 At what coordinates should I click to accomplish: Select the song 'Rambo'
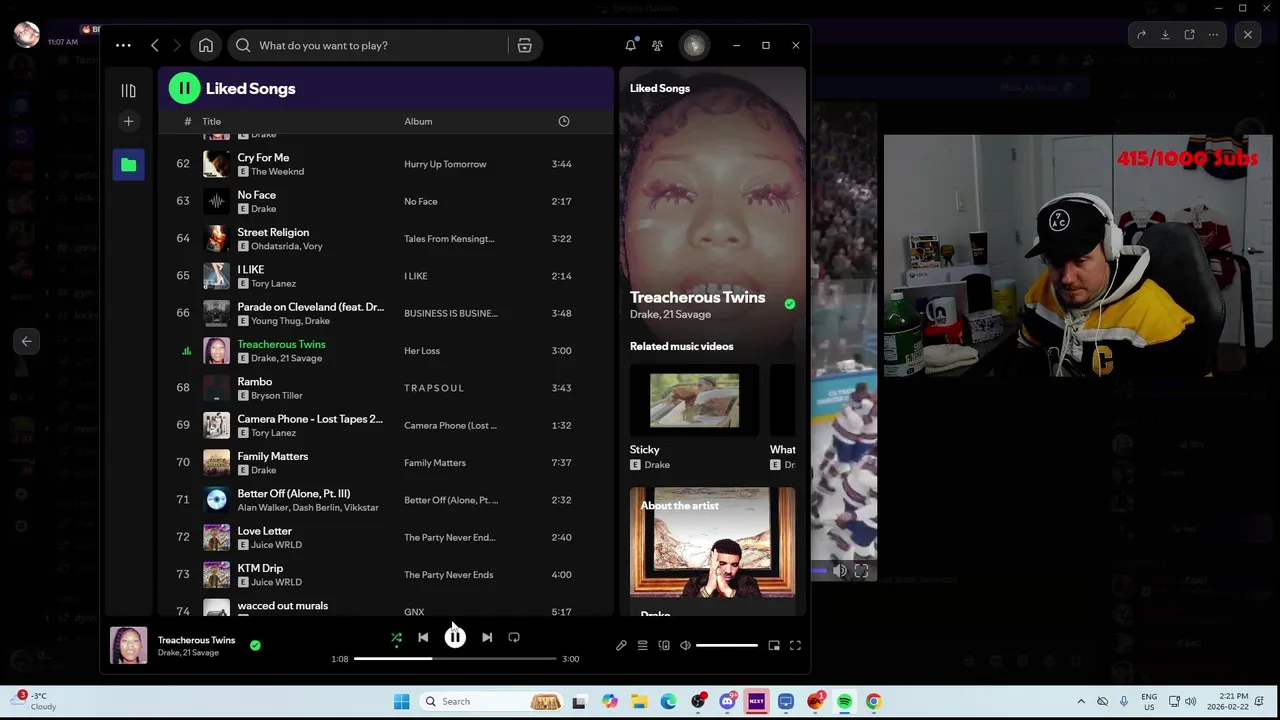[x=254, y=381]
